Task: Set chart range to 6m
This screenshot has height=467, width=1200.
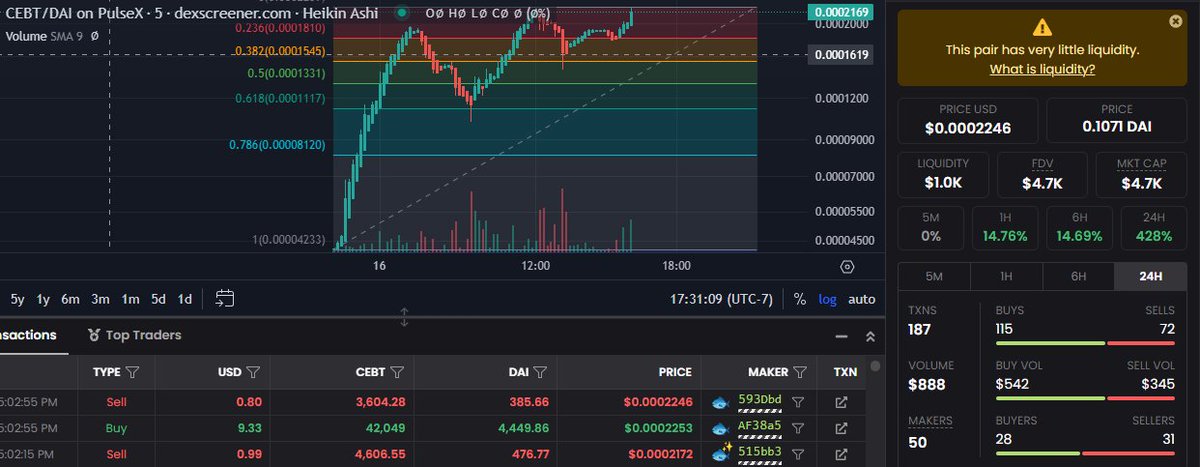Action: pyautogui.click(x=70, y=298)
